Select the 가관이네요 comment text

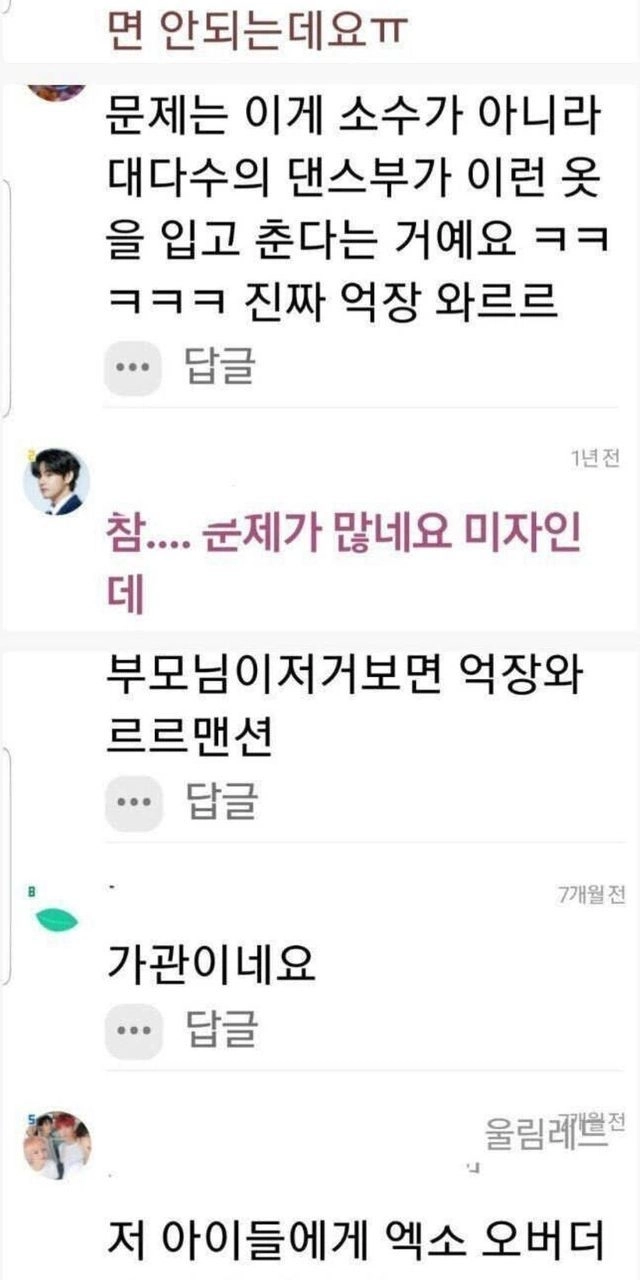210,963
